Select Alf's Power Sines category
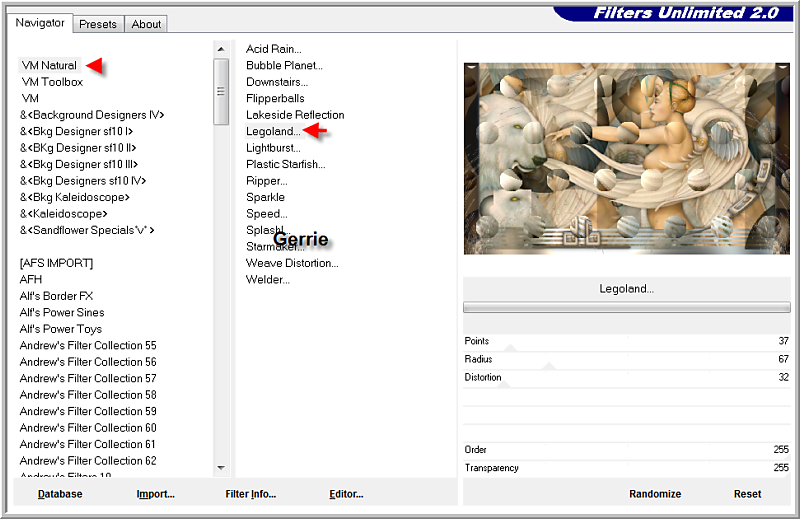 [x=62, y=312]
